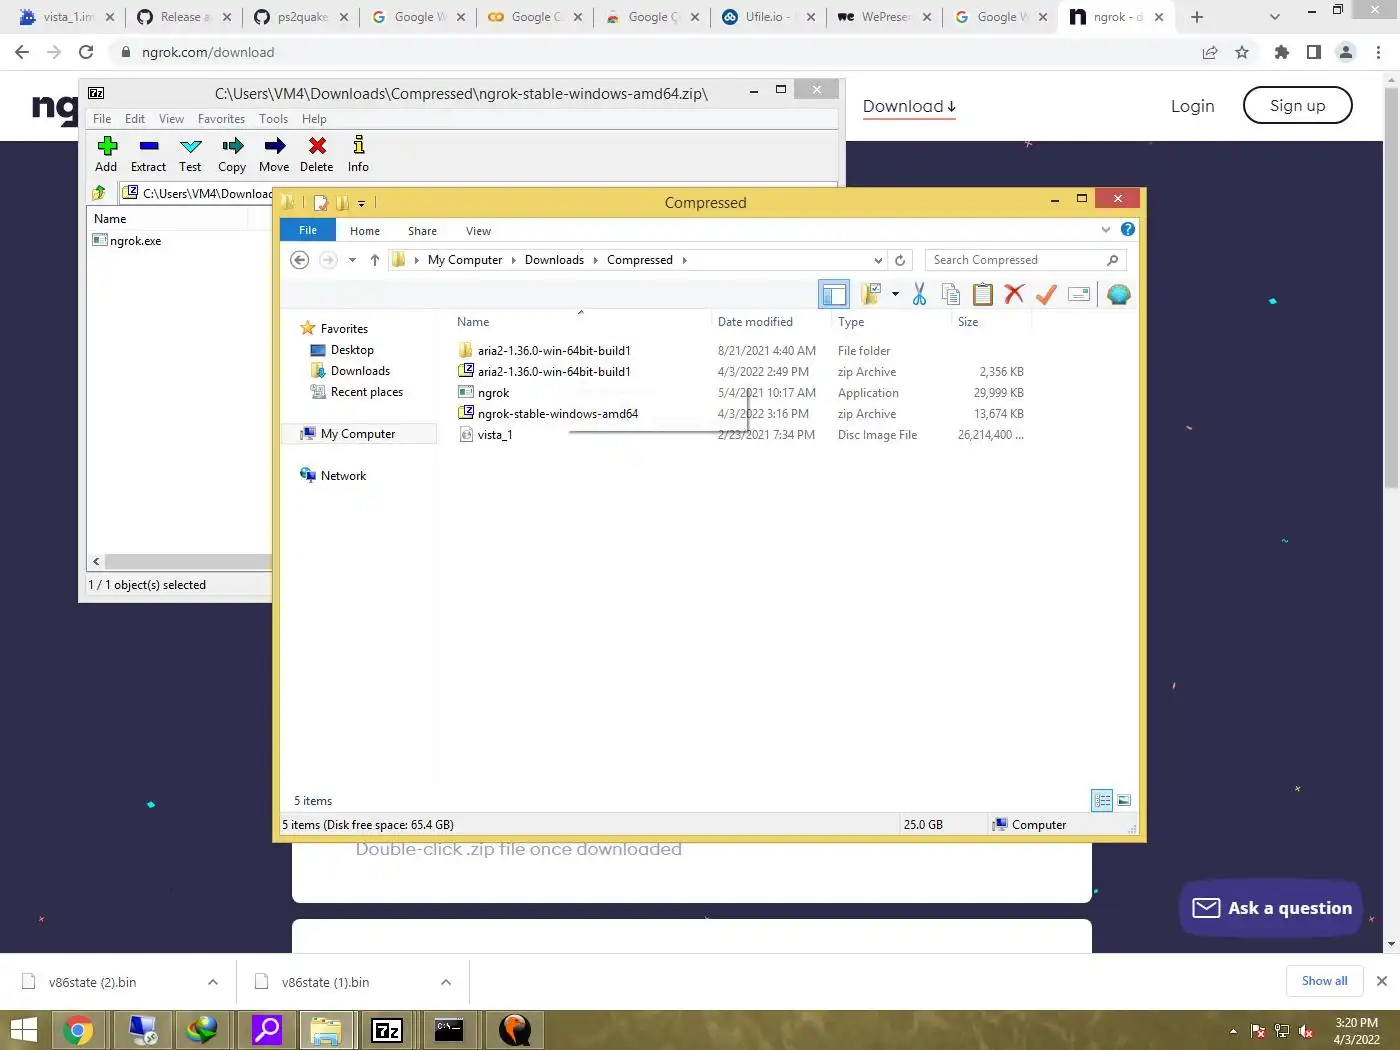The height and width of the screenshot is (1050, 1400).
Task: Open 7-Zip from the Windows taskbar
Action: point(387,1030)
